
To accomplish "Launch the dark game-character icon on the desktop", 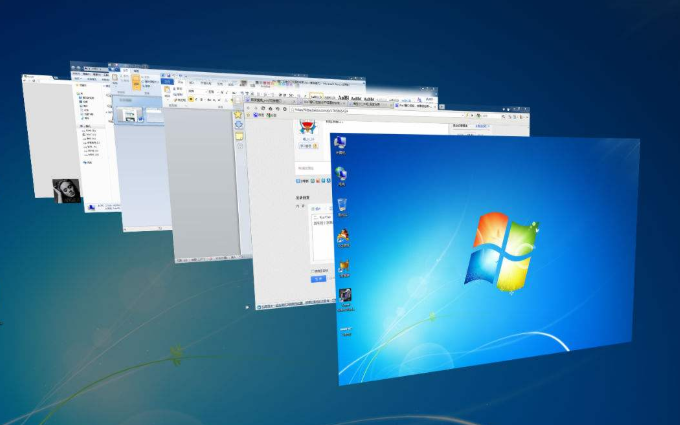I will (345, 296).
